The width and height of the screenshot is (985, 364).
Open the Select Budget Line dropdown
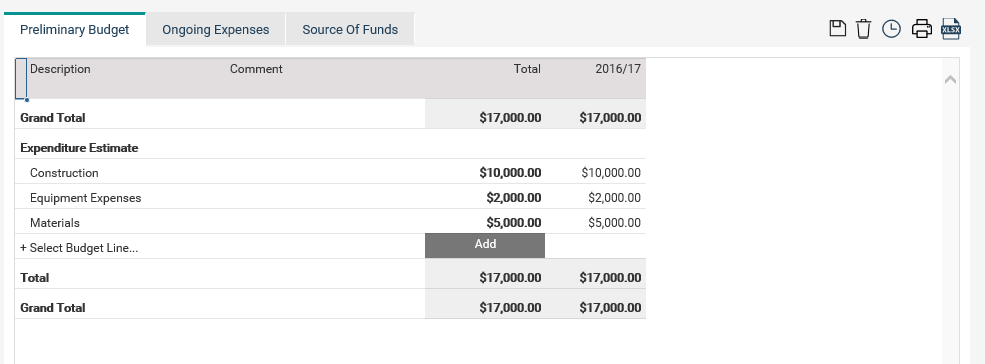pyautogui.click(x=80, y=248)
